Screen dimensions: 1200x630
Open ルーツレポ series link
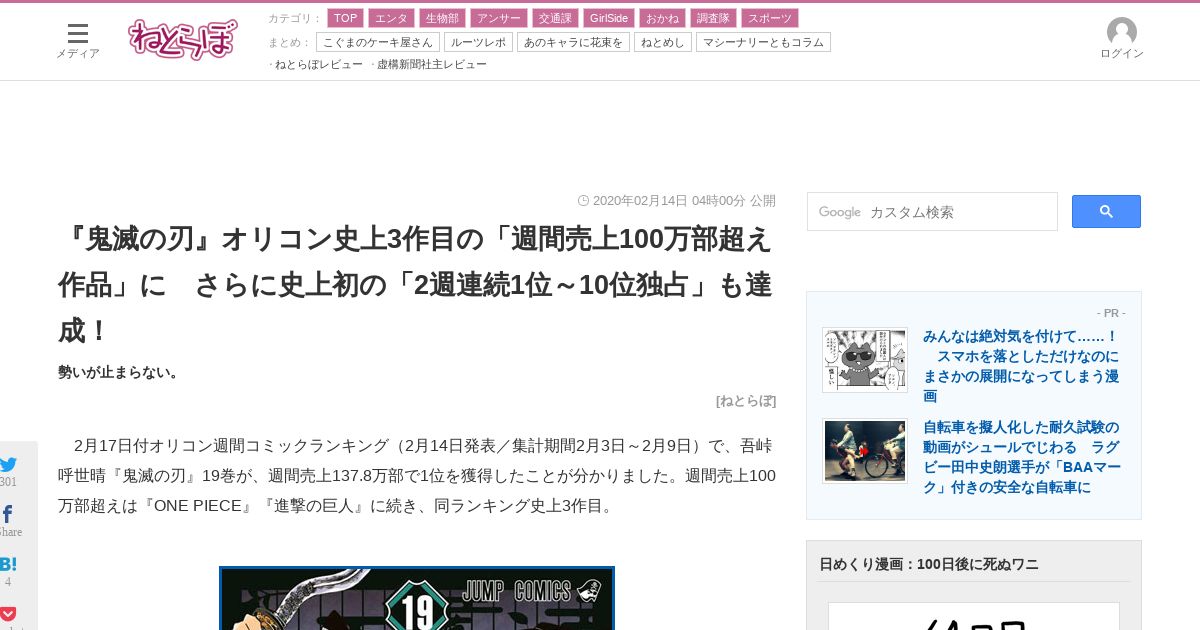tap(478, 42)
